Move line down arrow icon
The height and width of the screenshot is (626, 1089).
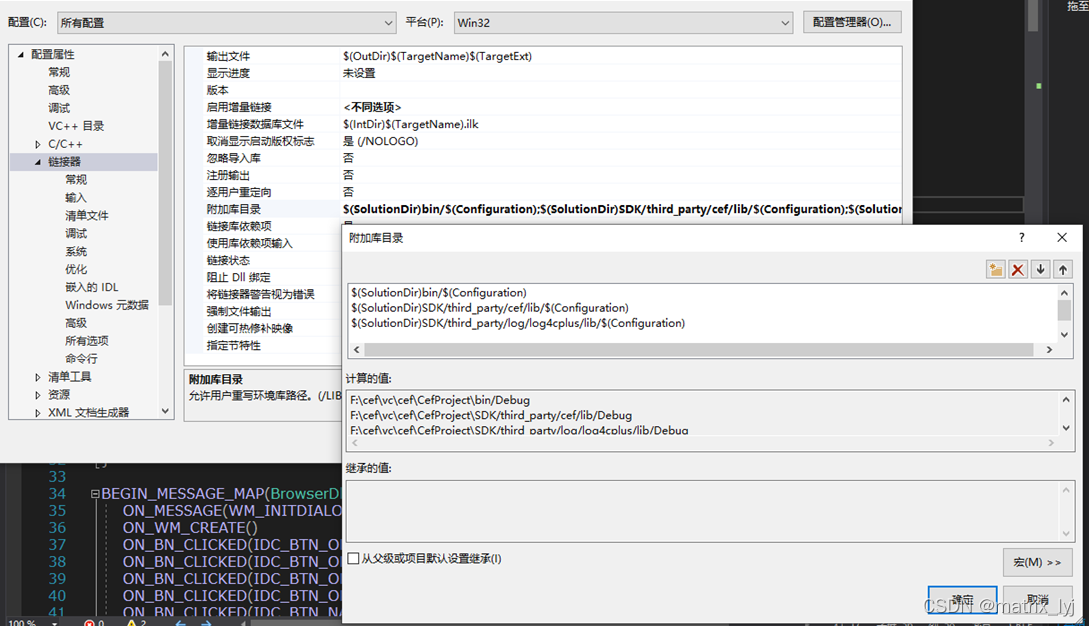click(x=1040, y=270)
